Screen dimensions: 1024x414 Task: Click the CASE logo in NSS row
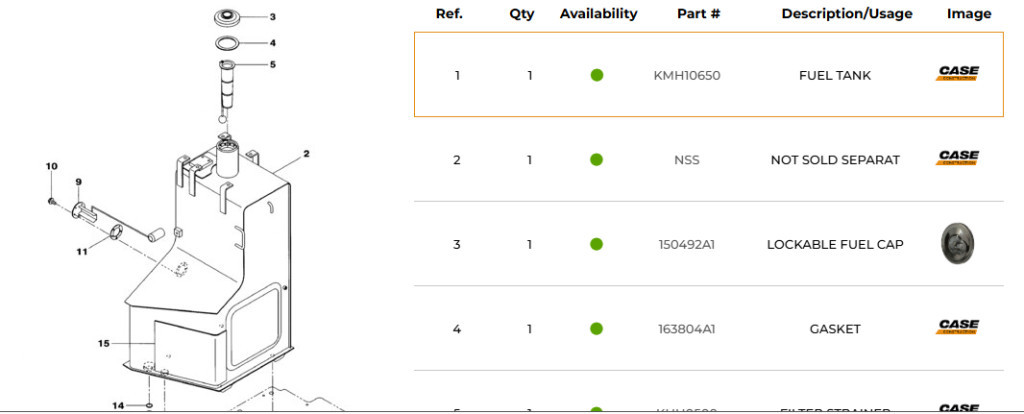coord(957,157)
